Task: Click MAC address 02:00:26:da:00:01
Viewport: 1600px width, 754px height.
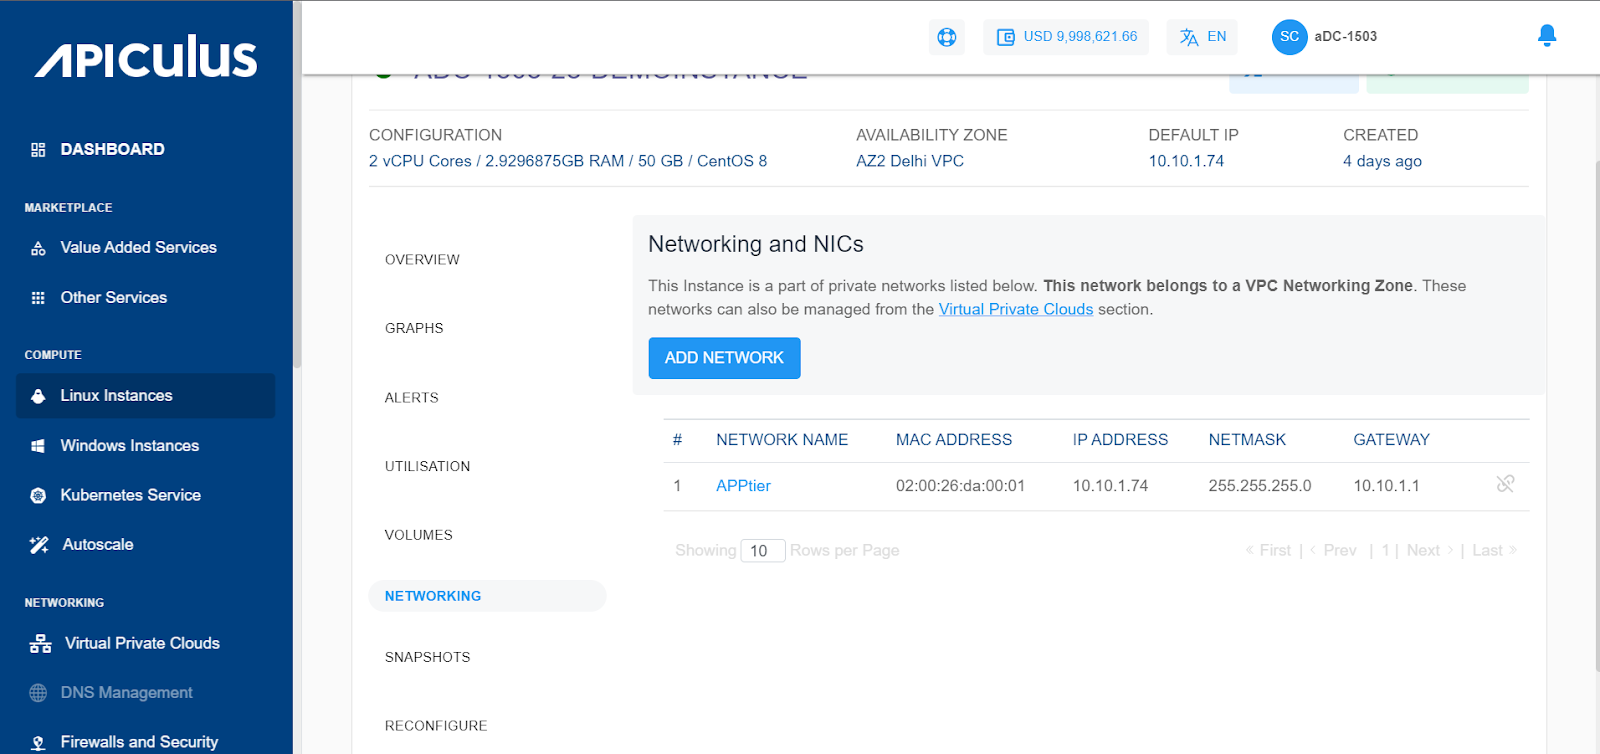Action: (960, 486)
